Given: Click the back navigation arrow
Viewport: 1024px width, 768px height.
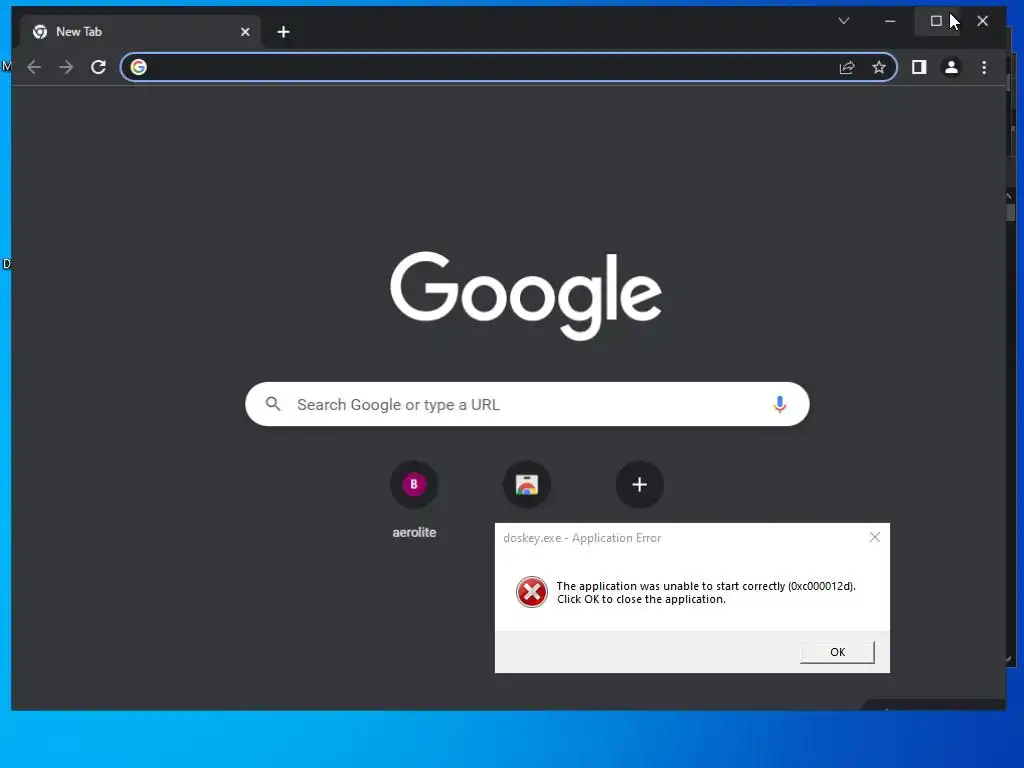Looking at the screenshot, I should (x=34, y=67).
